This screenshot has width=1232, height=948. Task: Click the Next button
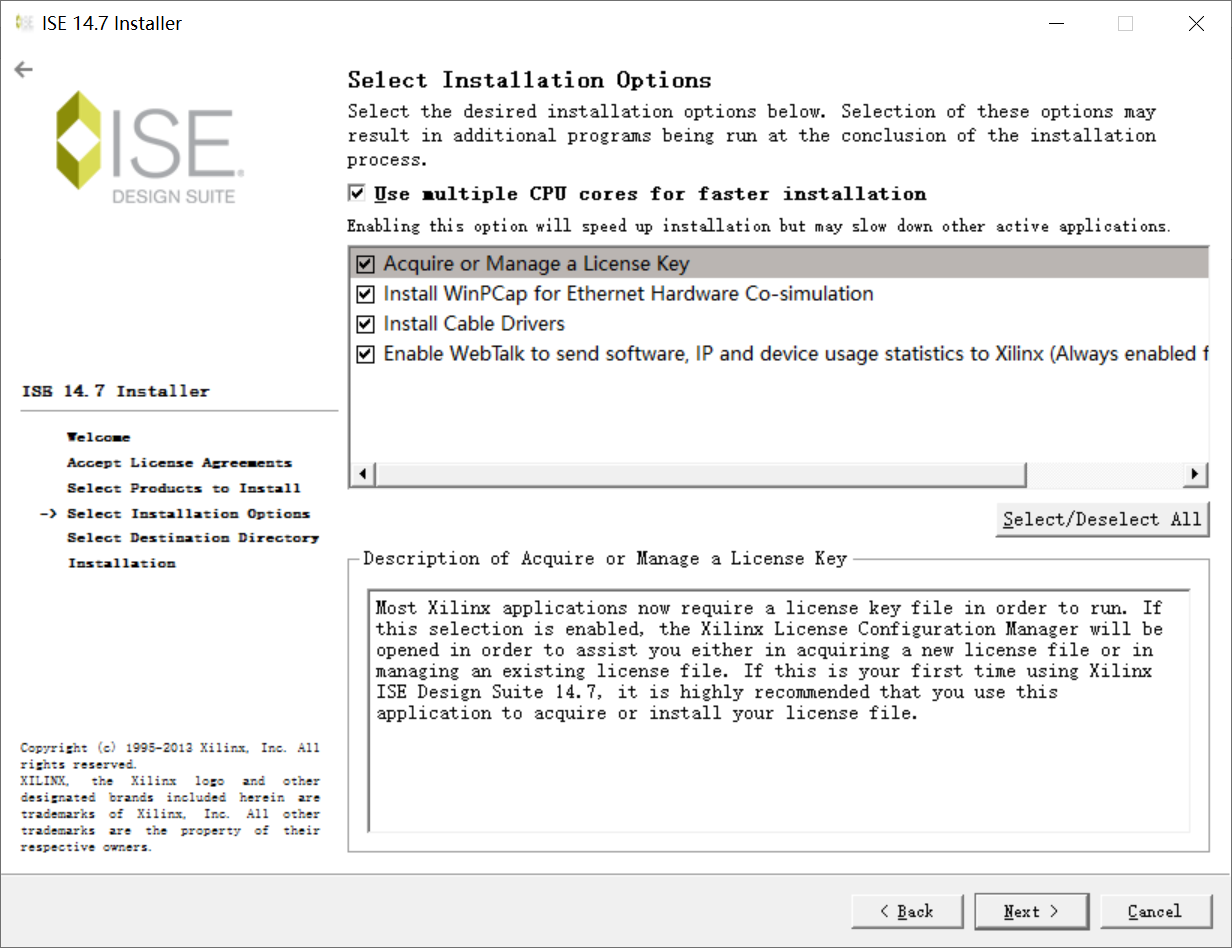[x=1031, y=911]
